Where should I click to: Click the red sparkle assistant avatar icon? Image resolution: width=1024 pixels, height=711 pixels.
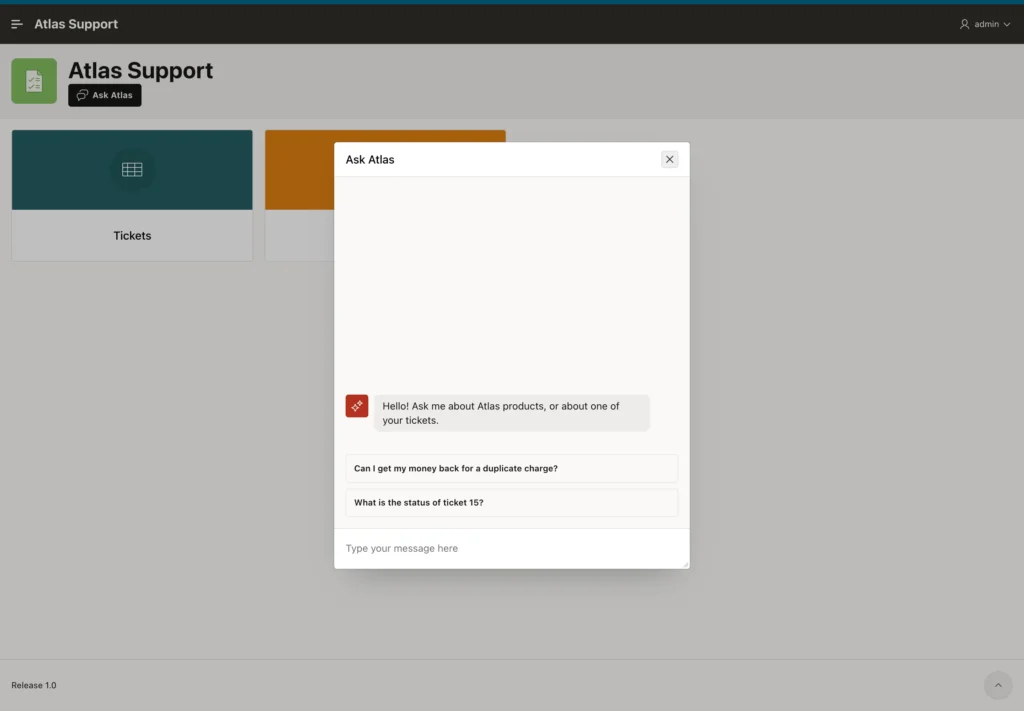click(357, 406)
